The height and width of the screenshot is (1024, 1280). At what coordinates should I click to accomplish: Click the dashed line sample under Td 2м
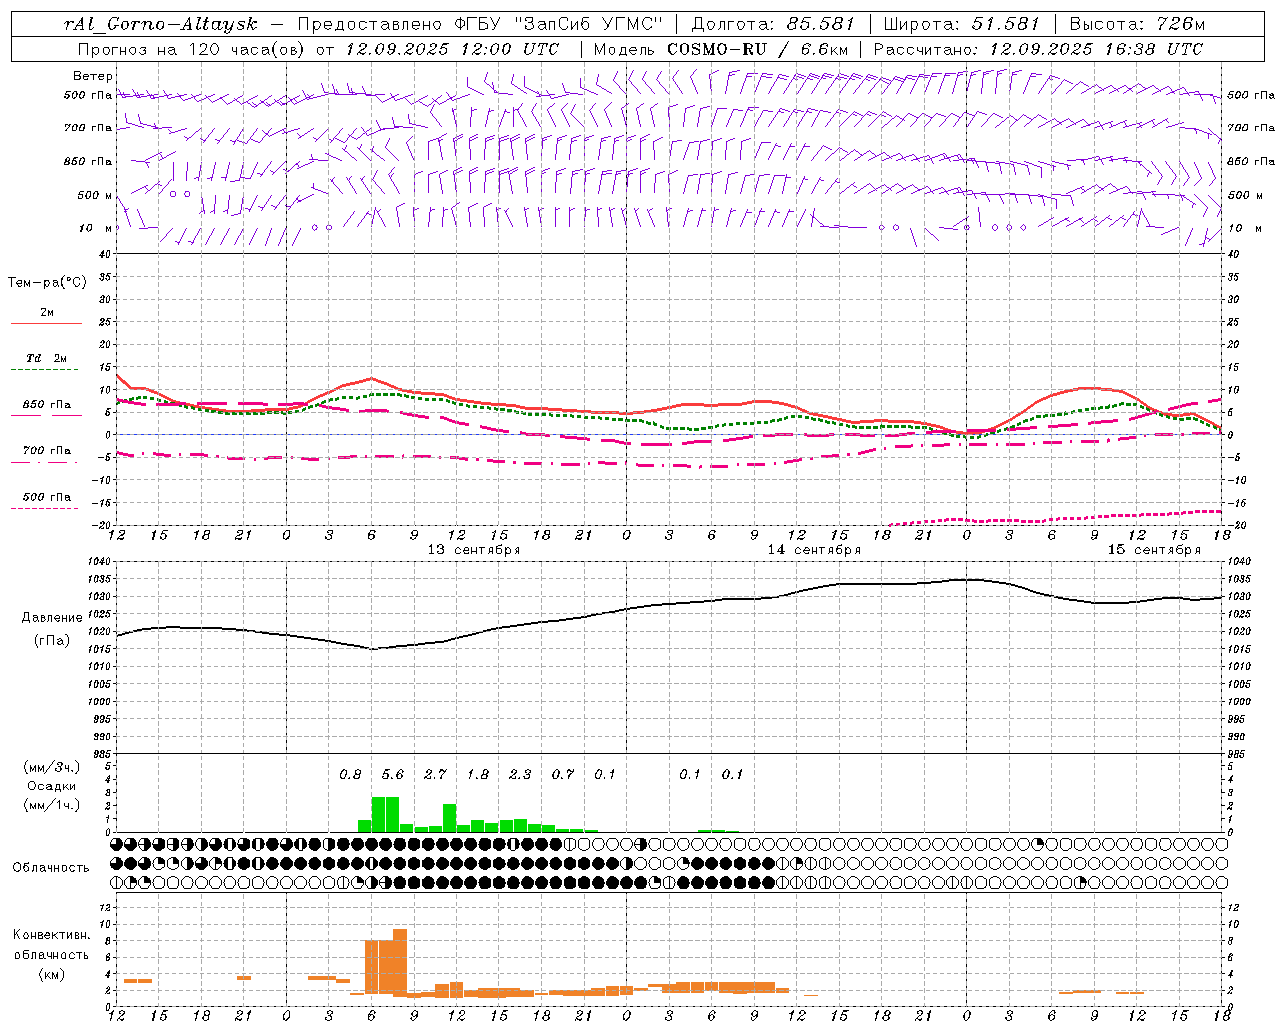pos(47,370)
